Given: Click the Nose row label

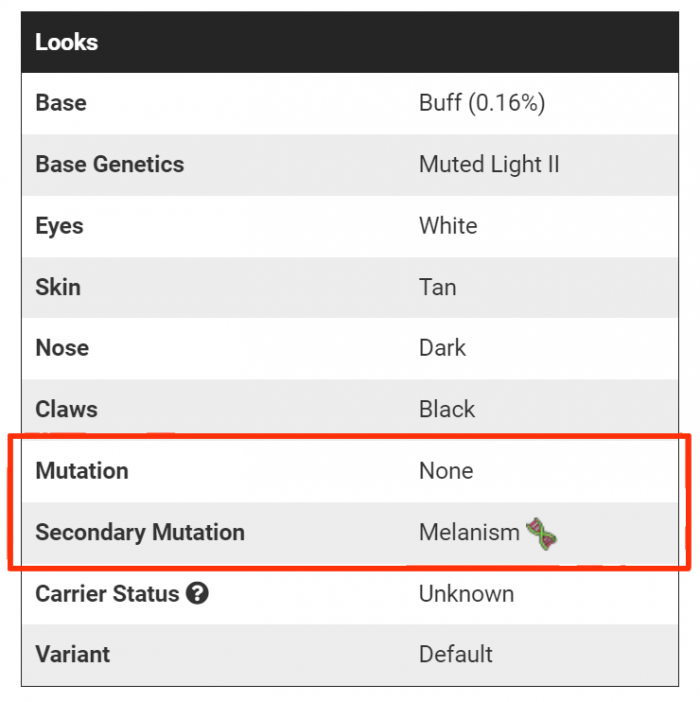Looking at the screenshot, I should pos(62,348).
